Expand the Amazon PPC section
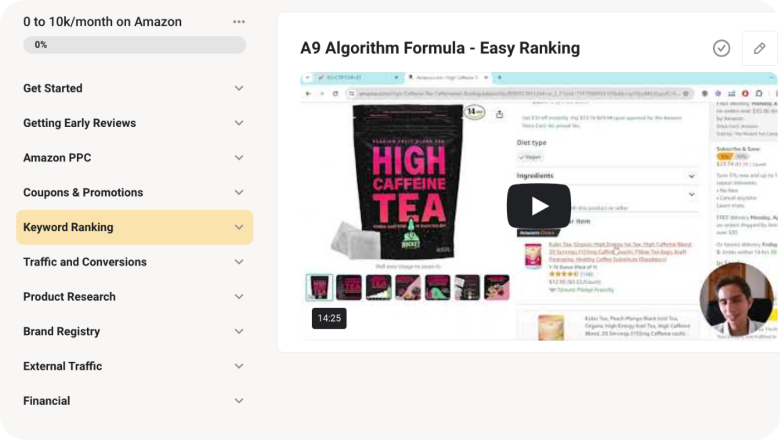 click(x=134, y=158)
